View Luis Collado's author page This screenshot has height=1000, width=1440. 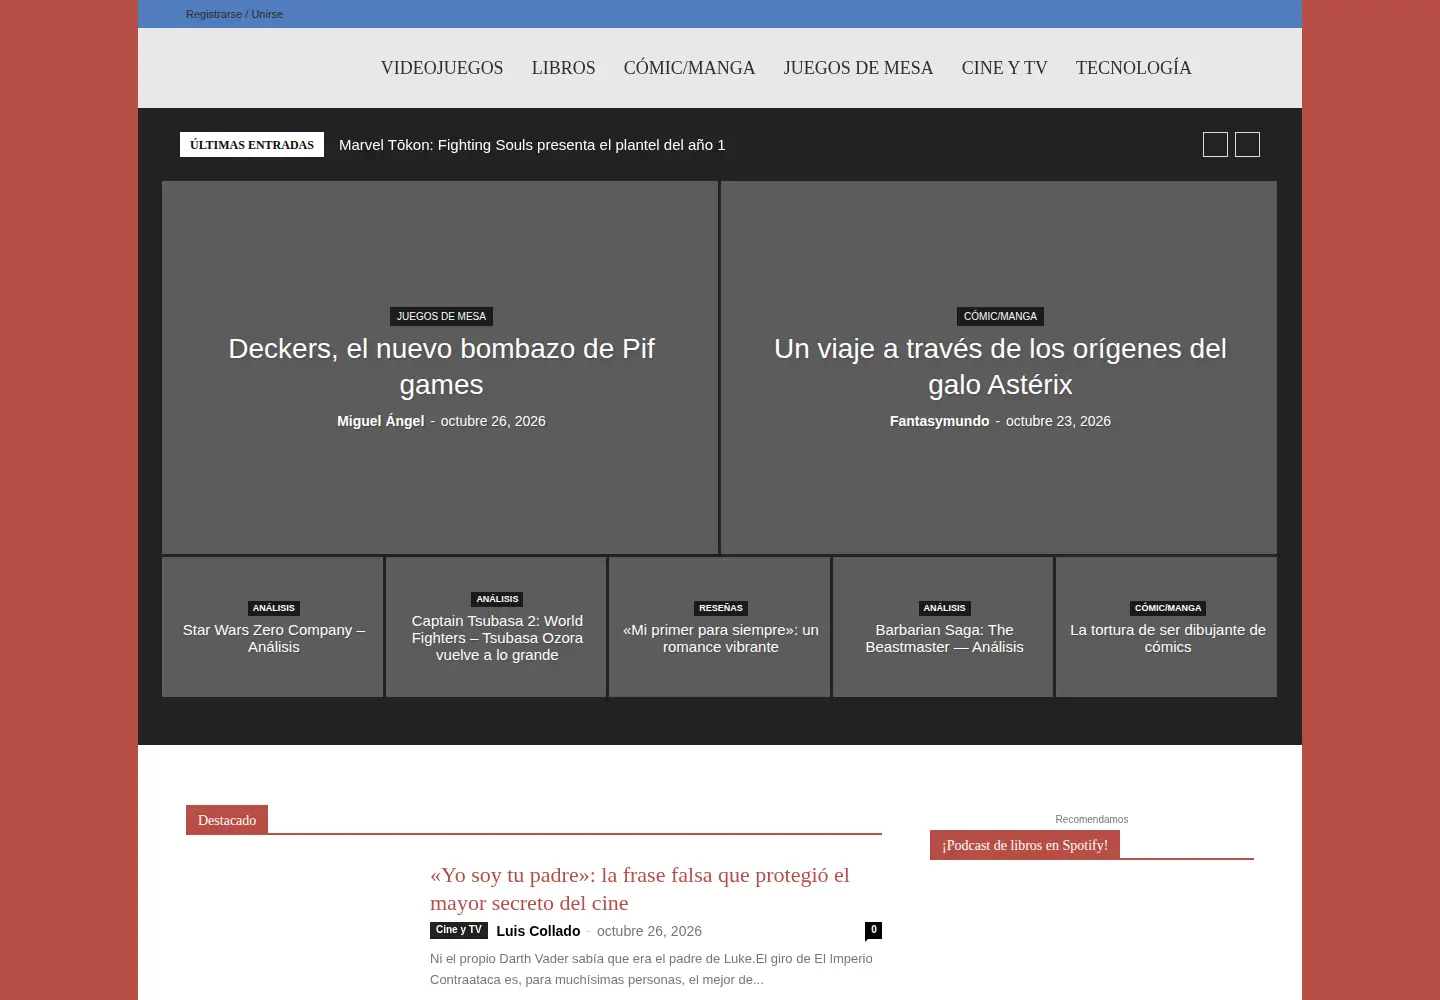pos(538,931)
